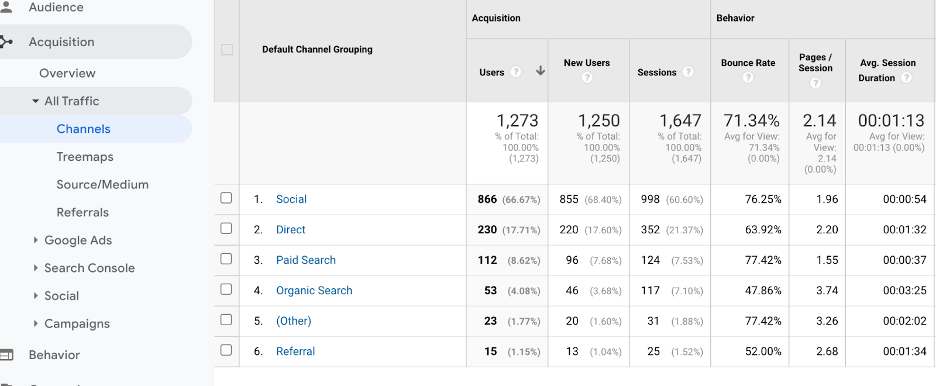
Task: Open the Organic Search channel link
Action: pos(314,291)
